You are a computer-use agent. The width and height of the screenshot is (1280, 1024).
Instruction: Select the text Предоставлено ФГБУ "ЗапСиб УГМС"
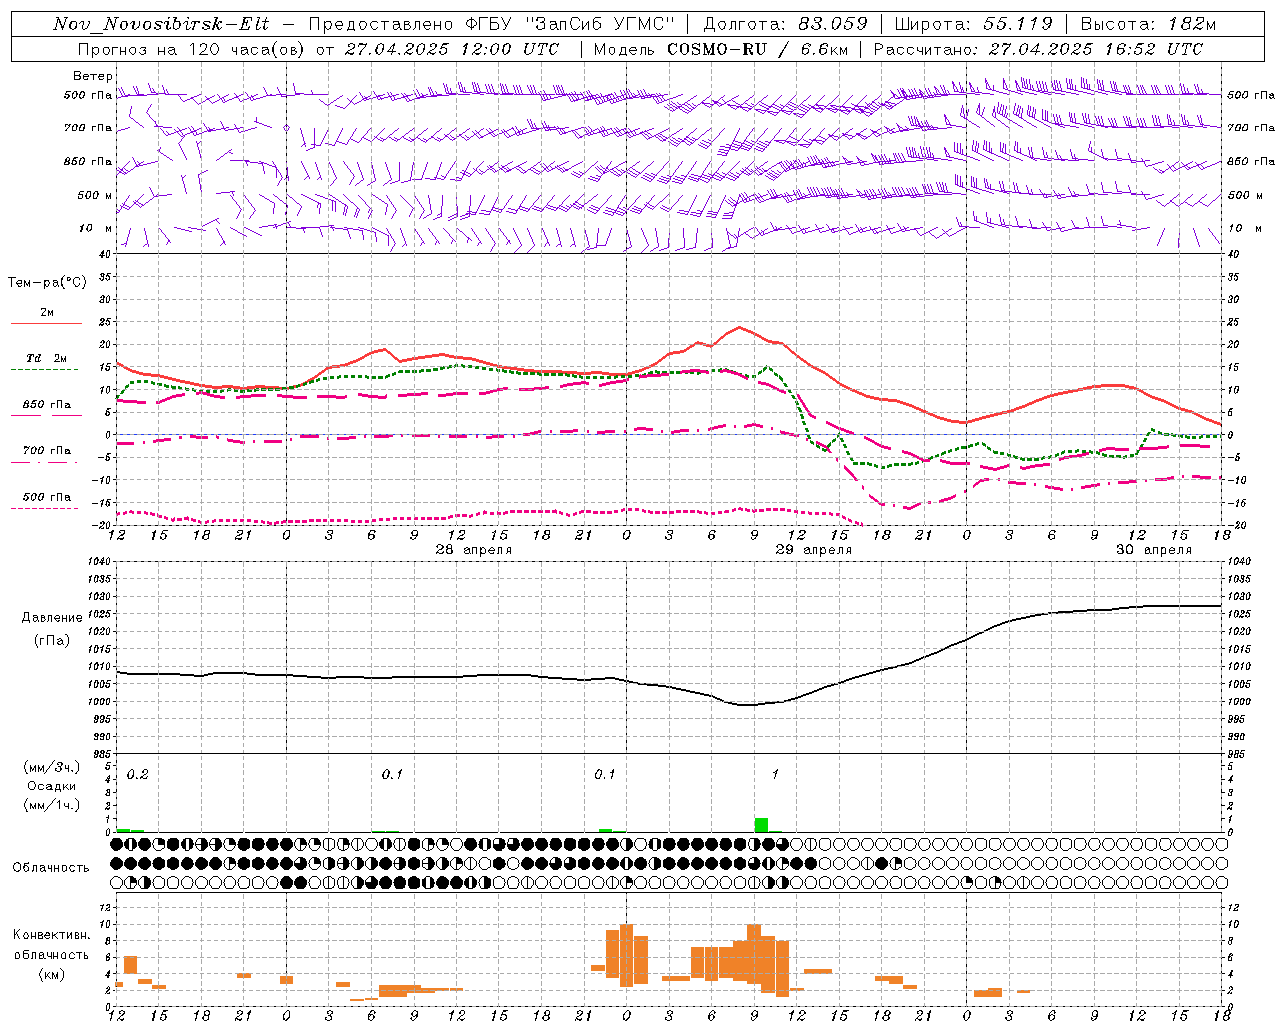pyautogui.click(x=491, y=24)
